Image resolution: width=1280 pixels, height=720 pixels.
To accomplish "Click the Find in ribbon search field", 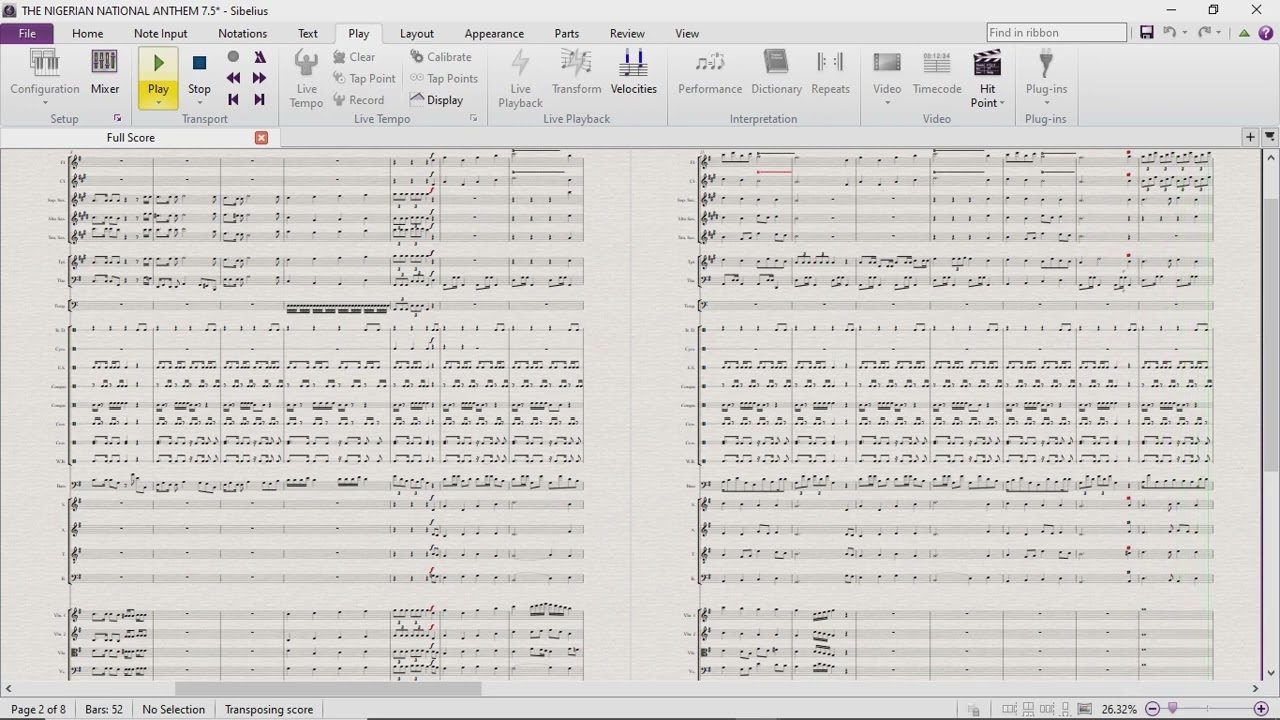I will (x=1057, y=33).
